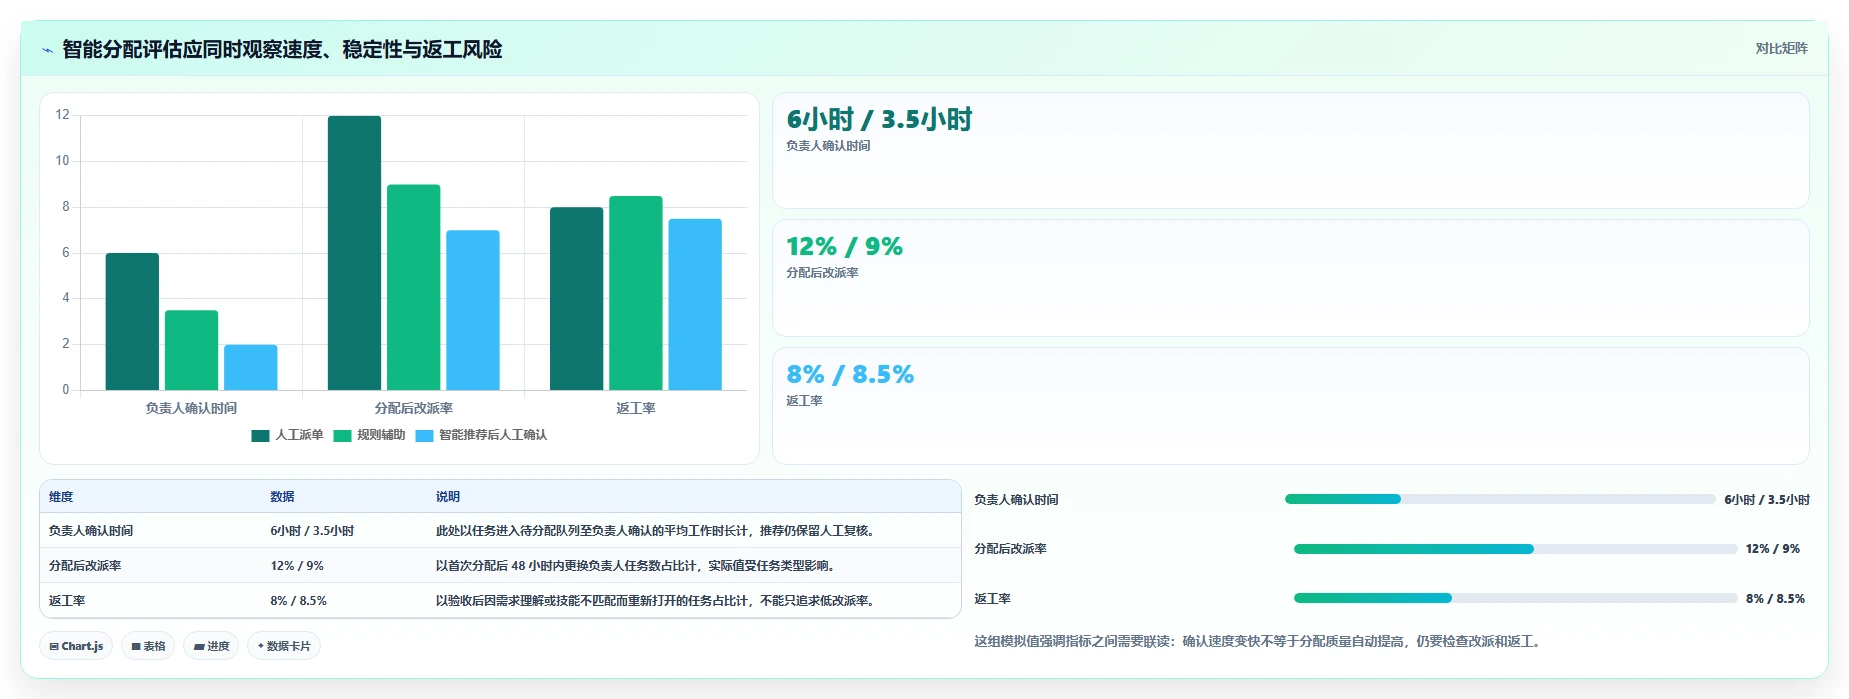Click the 智能推荐 bar for 返工率
This screenshot has height=699, width=1849.
(x=694, y=304)
